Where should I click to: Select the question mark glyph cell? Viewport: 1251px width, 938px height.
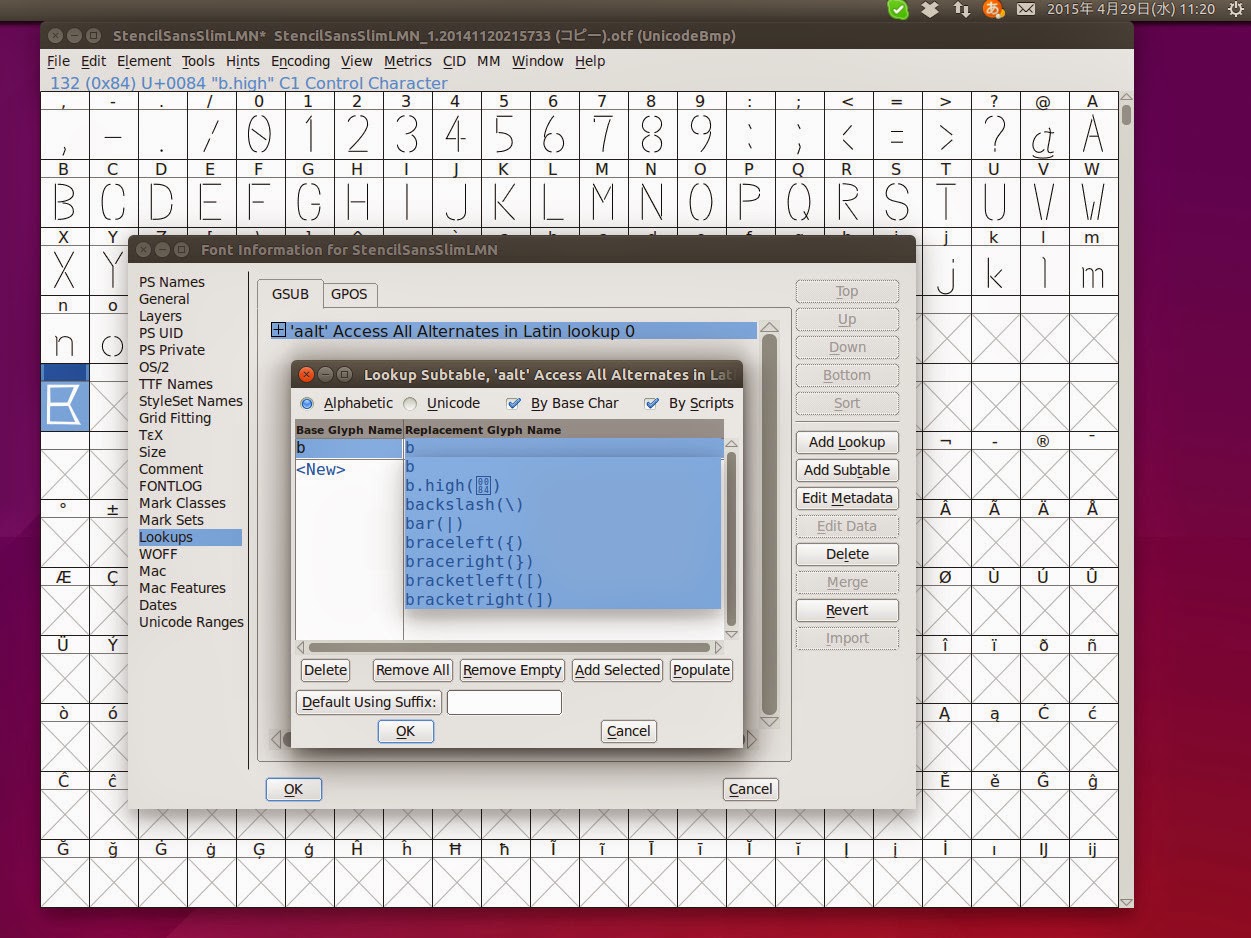(994, 133)
